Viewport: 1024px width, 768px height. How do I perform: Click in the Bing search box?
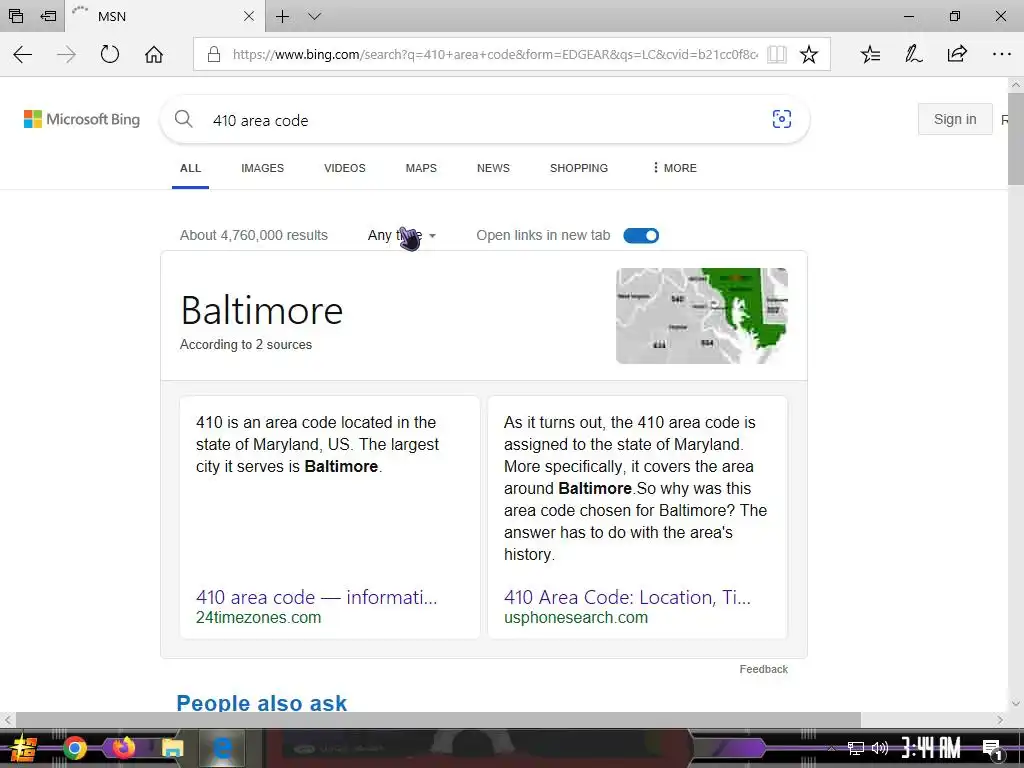coord(483,120)
